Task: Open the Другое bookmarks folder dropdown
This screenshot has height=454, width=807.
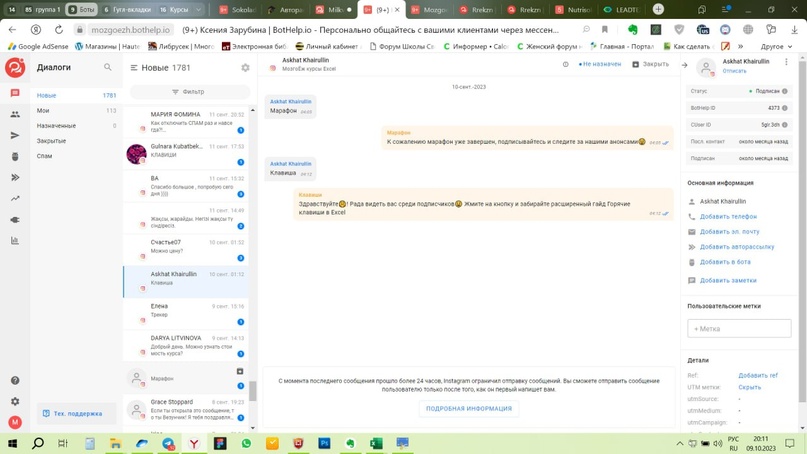Action: [x=776, y=46]
